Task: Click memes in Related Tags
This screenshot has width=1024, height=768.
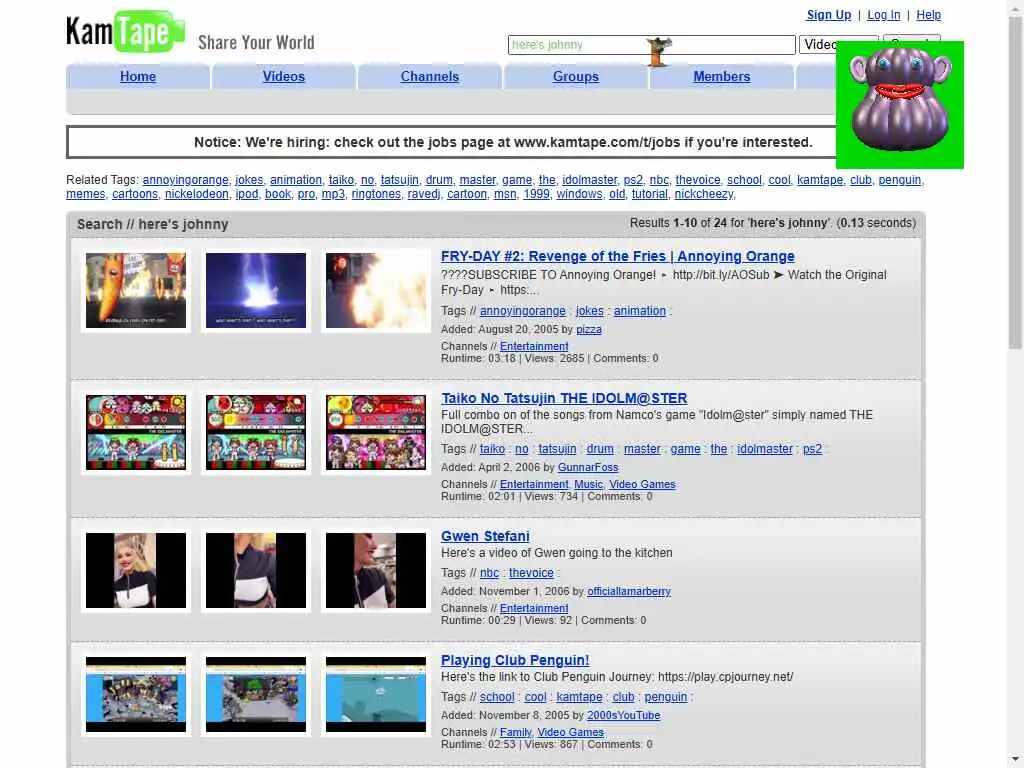Action: tap(86, 194)
